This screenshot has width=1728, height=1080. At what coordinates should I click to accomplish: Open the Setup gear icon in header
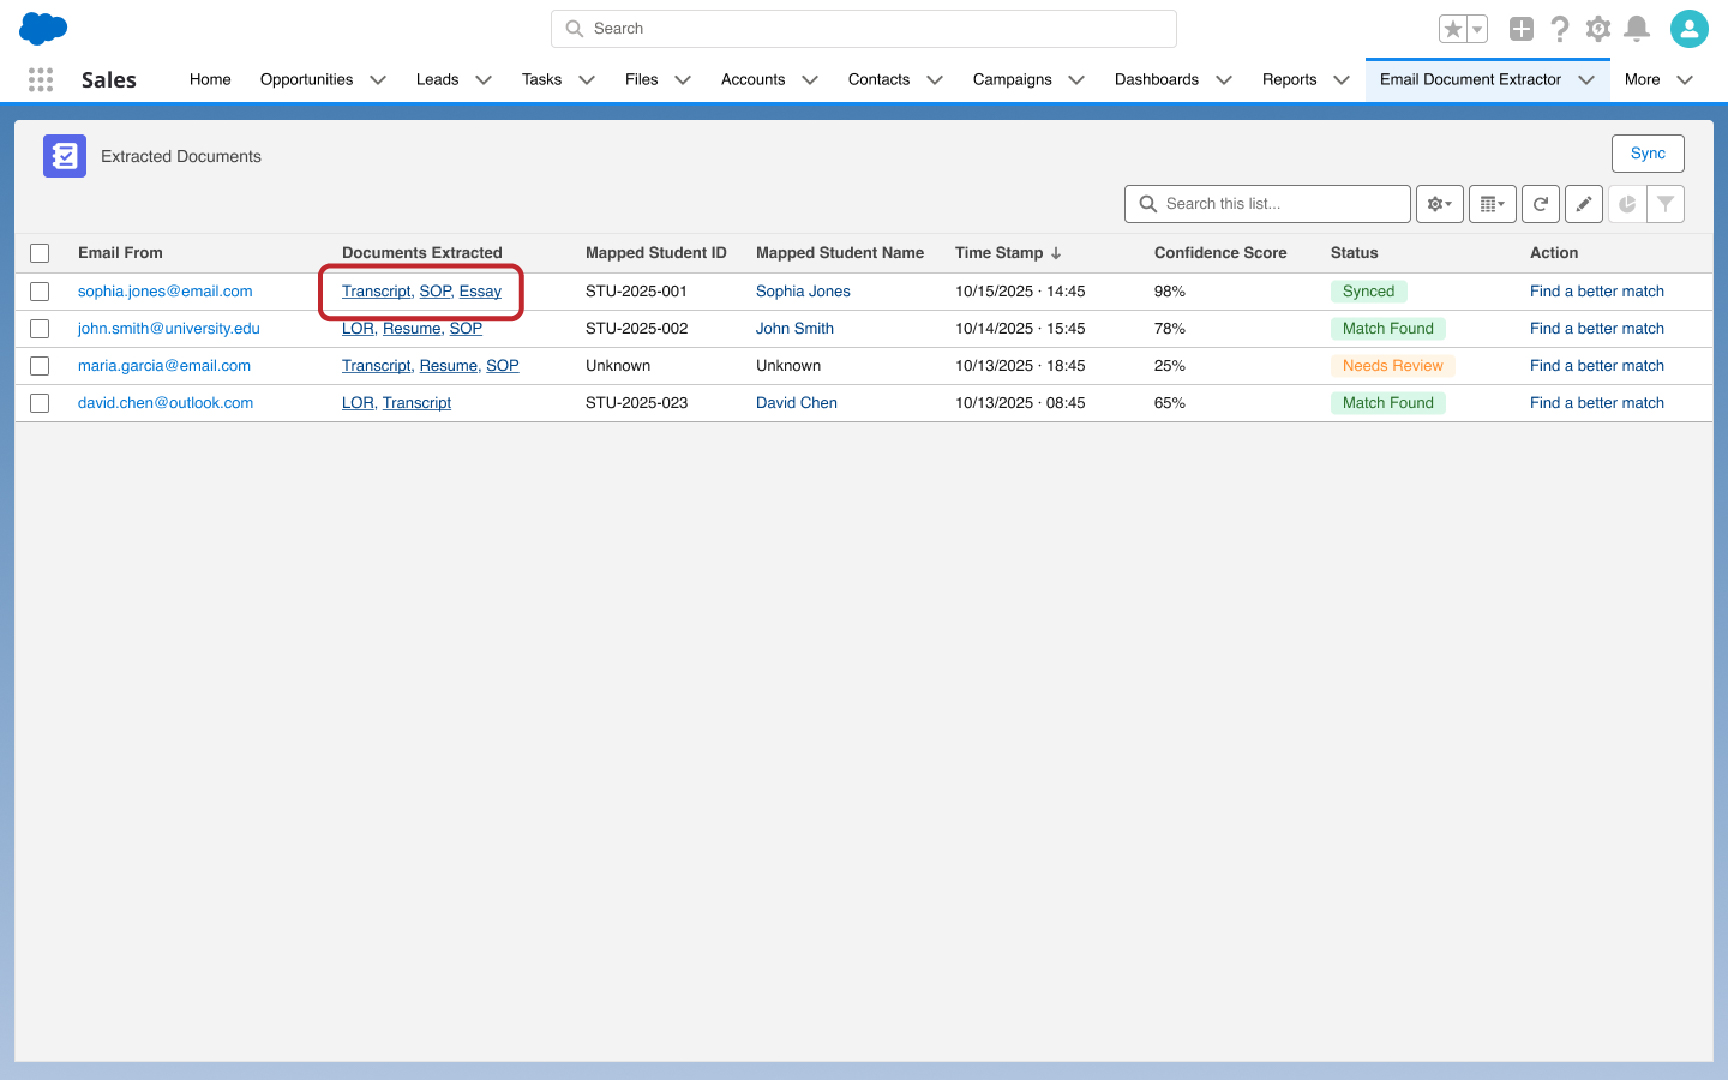pos(1598,29)
